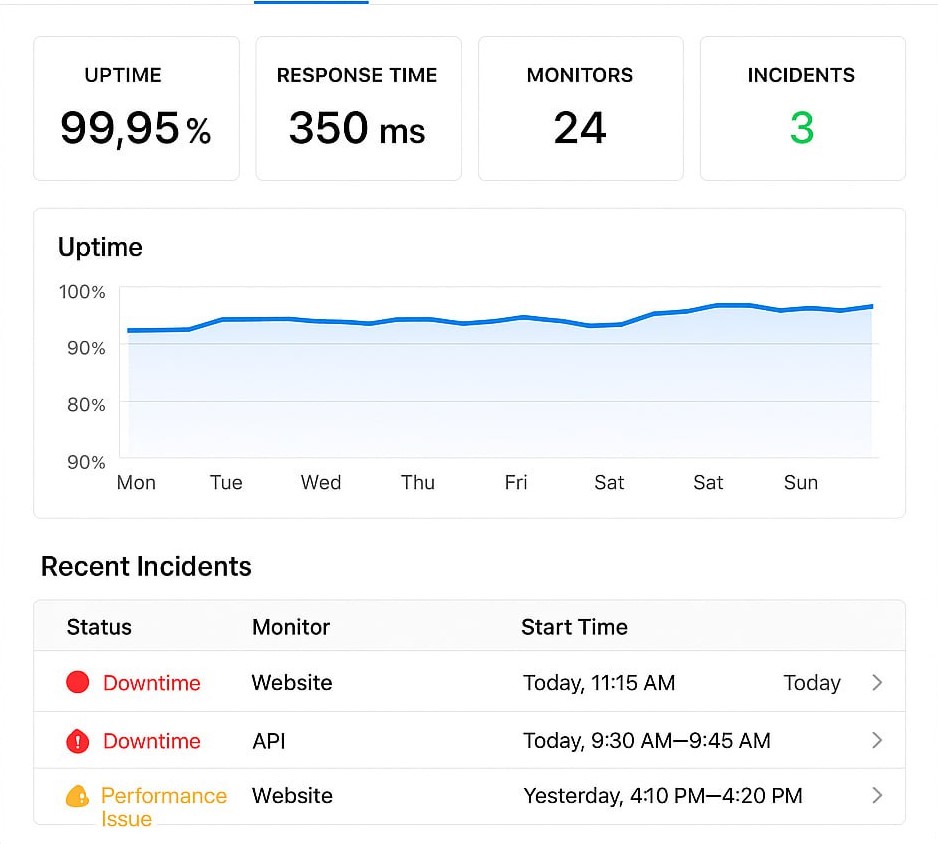
Task: Click the yellow warning icon for Performance Issue
Action: pyautogui.click(x=78, y=797)
